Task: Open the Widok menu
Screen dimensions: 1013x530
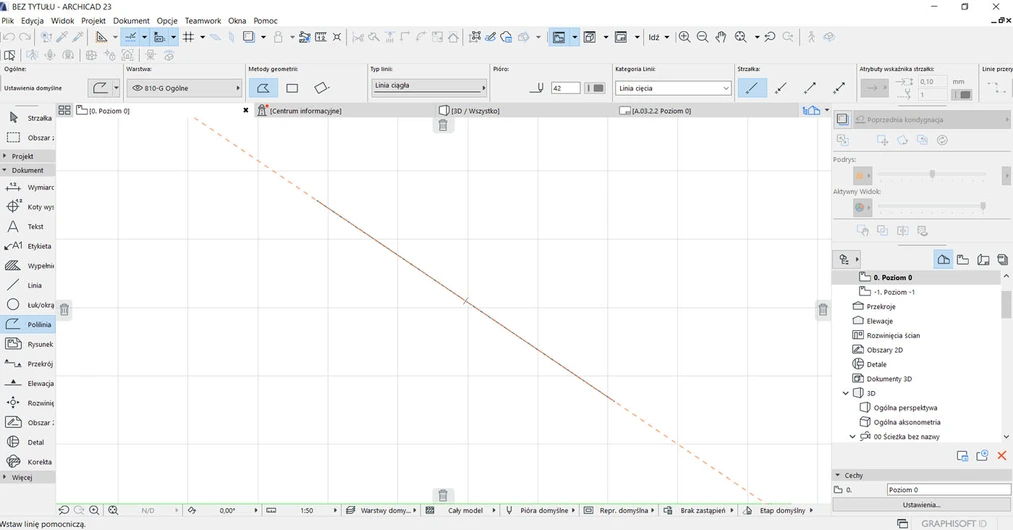Action: tap(63, 21)
